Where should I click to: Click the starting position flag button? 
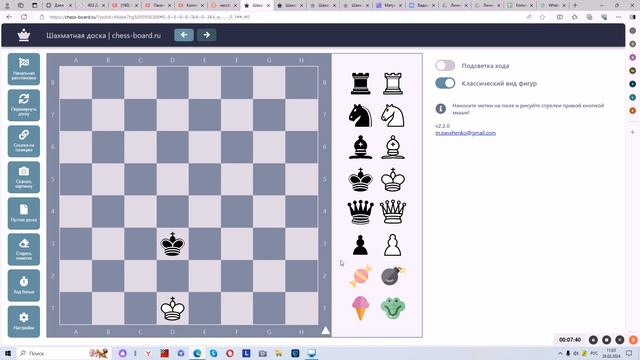(x=24, y=69)
